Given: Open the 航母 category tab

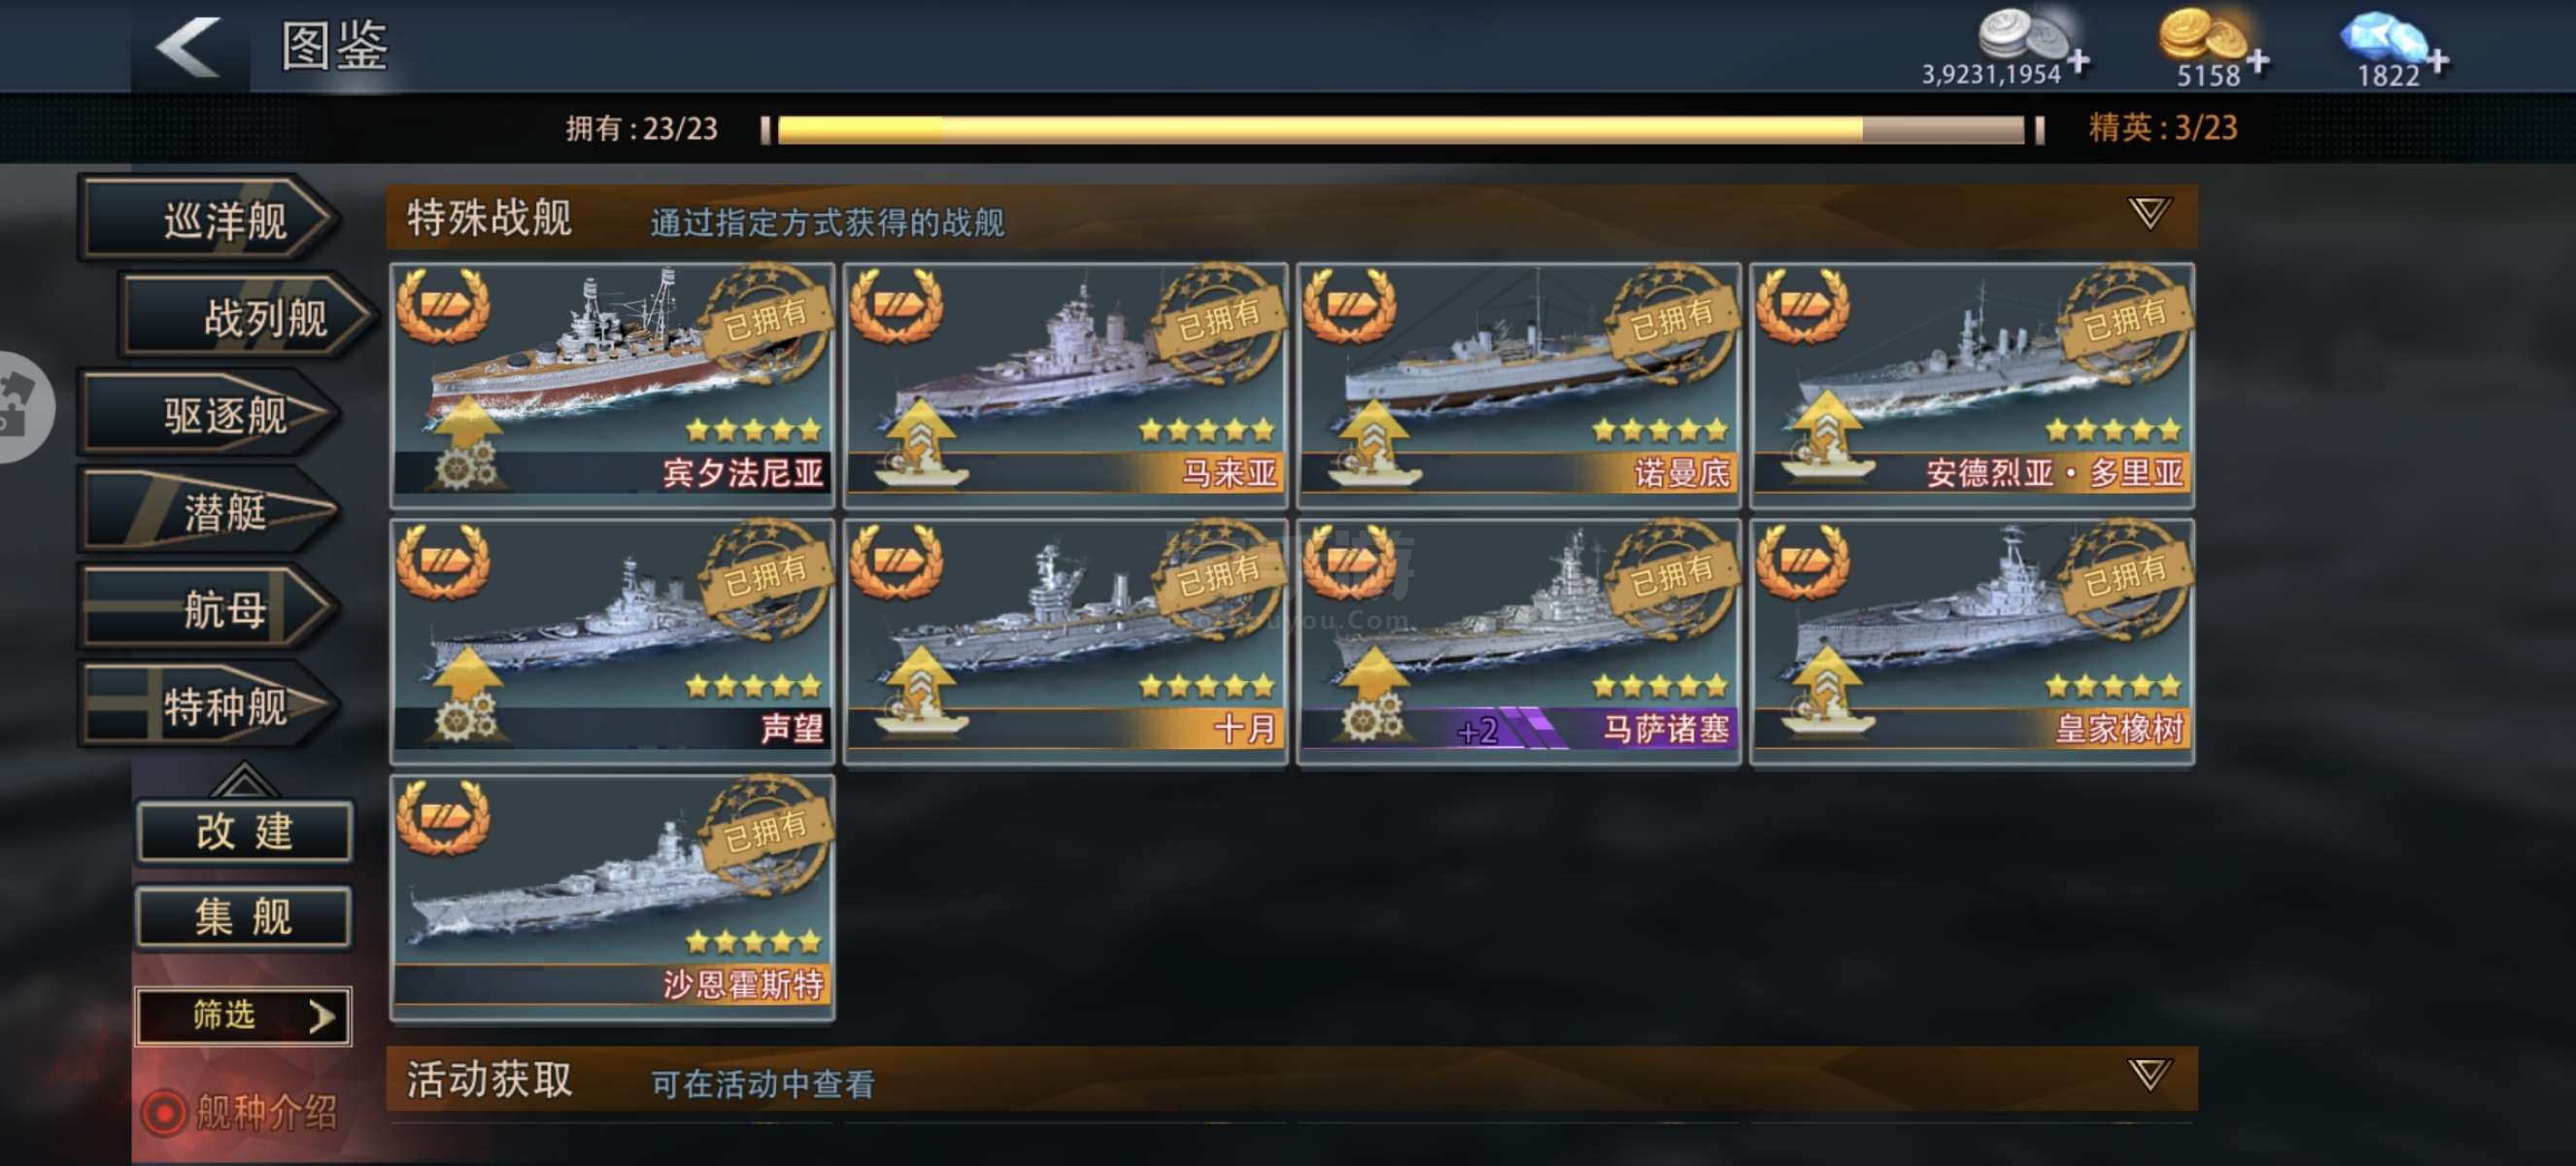Looking at the screenshot, I should pos(209,608).
